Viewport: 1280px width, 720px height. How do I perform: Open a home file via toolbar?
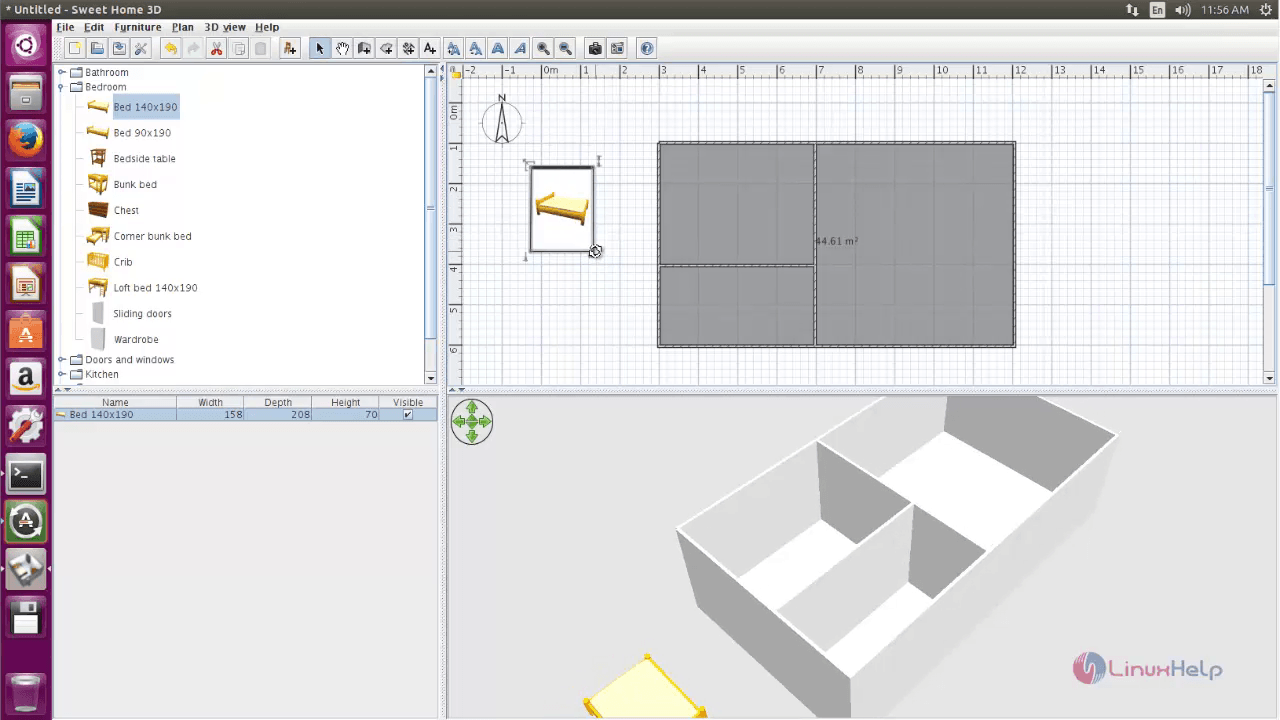(97, 48)
